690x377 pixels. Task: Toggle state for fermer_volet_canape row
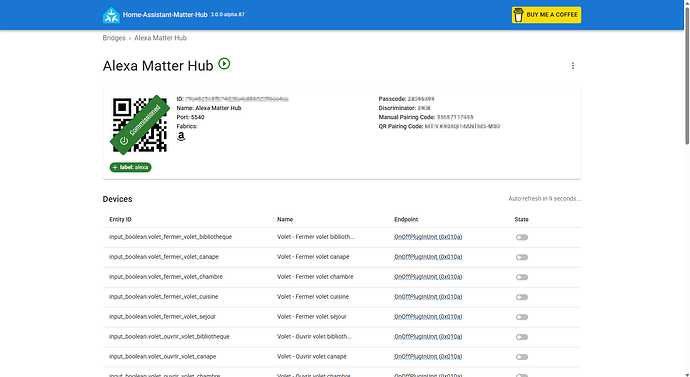tap(522, 257)
